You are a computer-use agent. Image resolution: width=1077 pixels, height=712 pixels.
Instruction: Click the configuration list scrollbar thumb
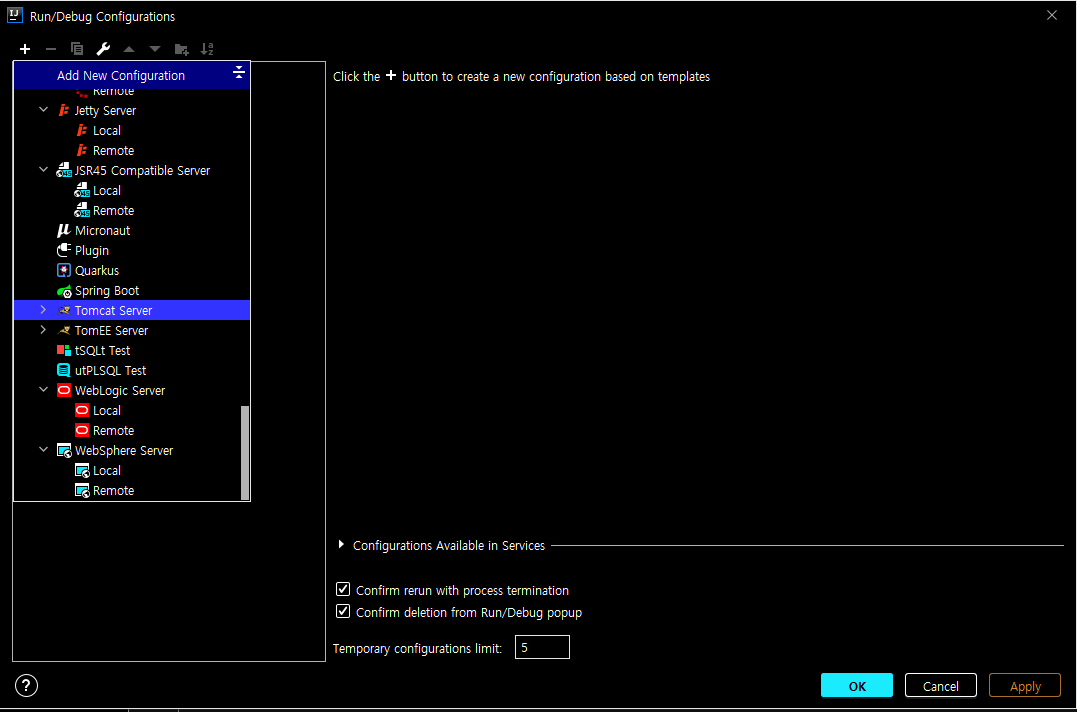pos(245,452)
